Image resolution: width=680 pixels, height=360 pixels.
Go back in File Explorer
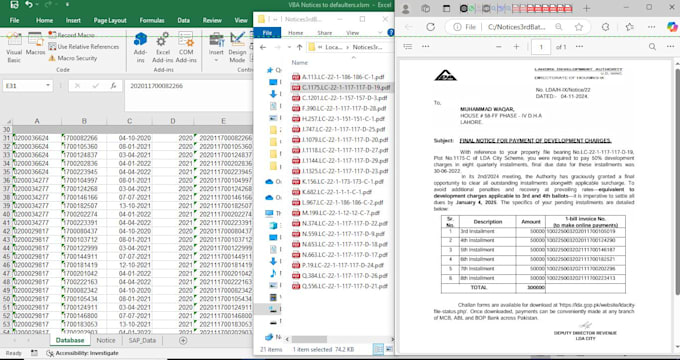[263, 47]
